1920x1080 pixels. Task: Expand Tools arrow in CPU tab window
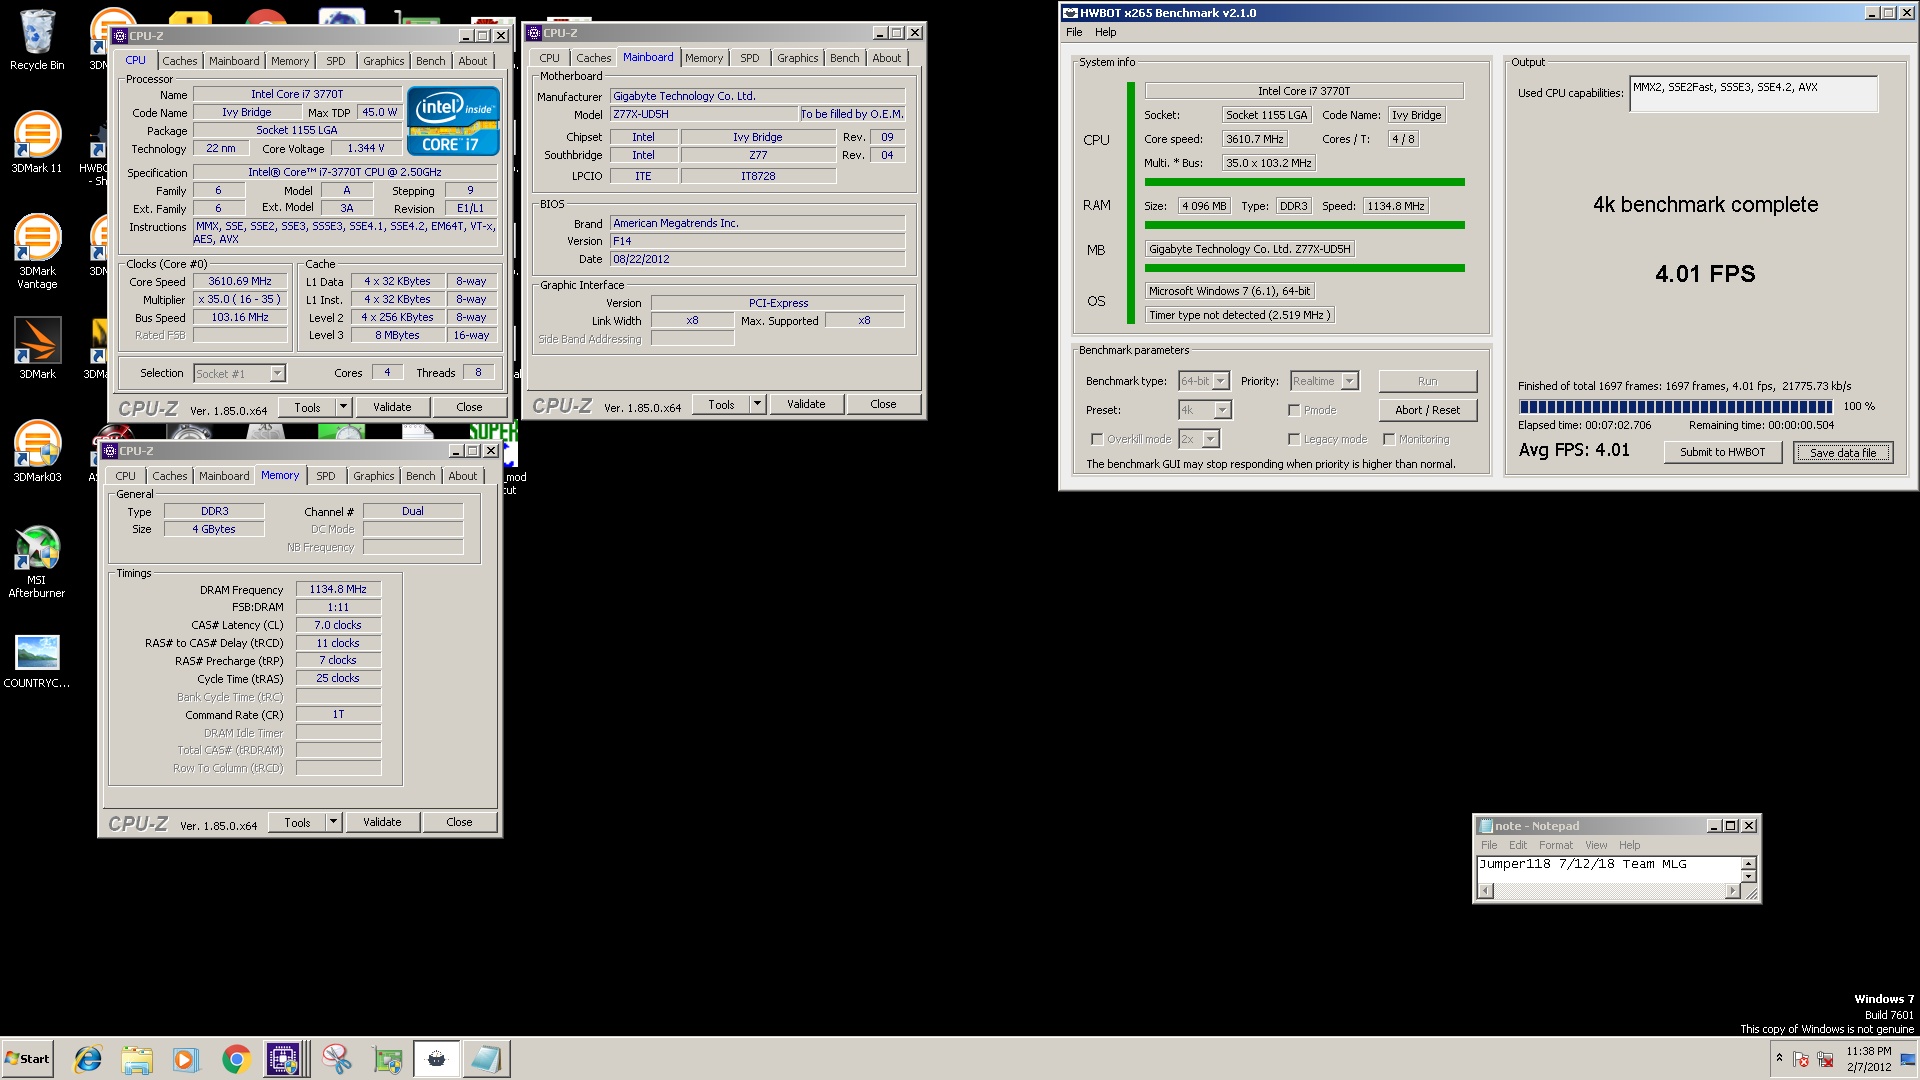343,407
